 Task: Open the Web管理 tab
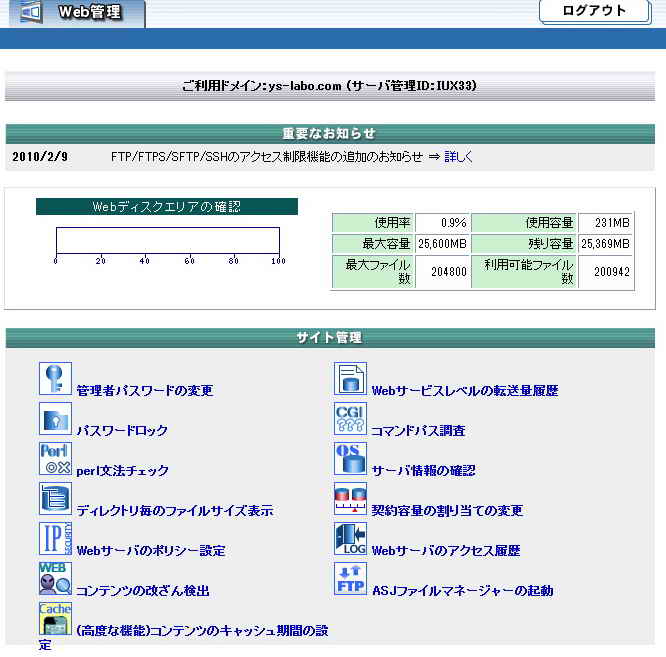tap(75, 13)
